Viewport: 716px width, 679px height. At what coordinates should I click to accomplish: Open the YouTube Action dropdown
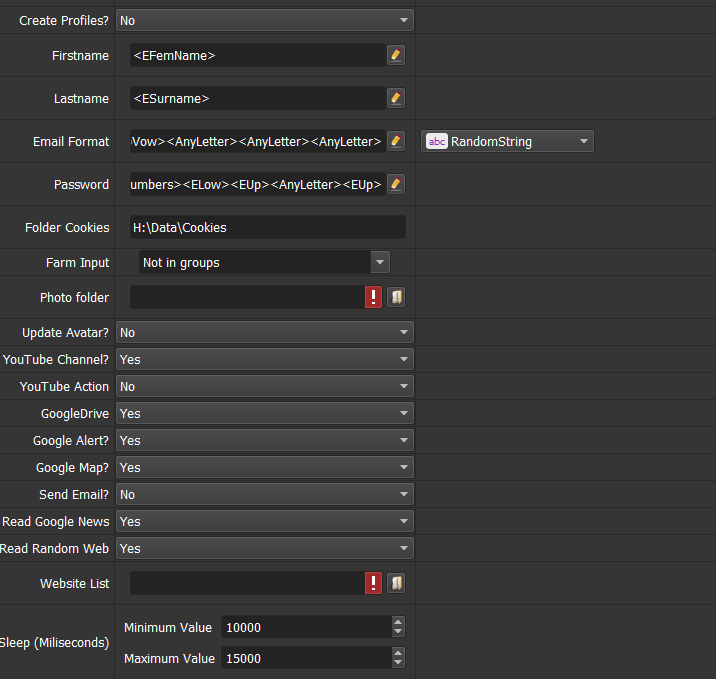[265, 386]
